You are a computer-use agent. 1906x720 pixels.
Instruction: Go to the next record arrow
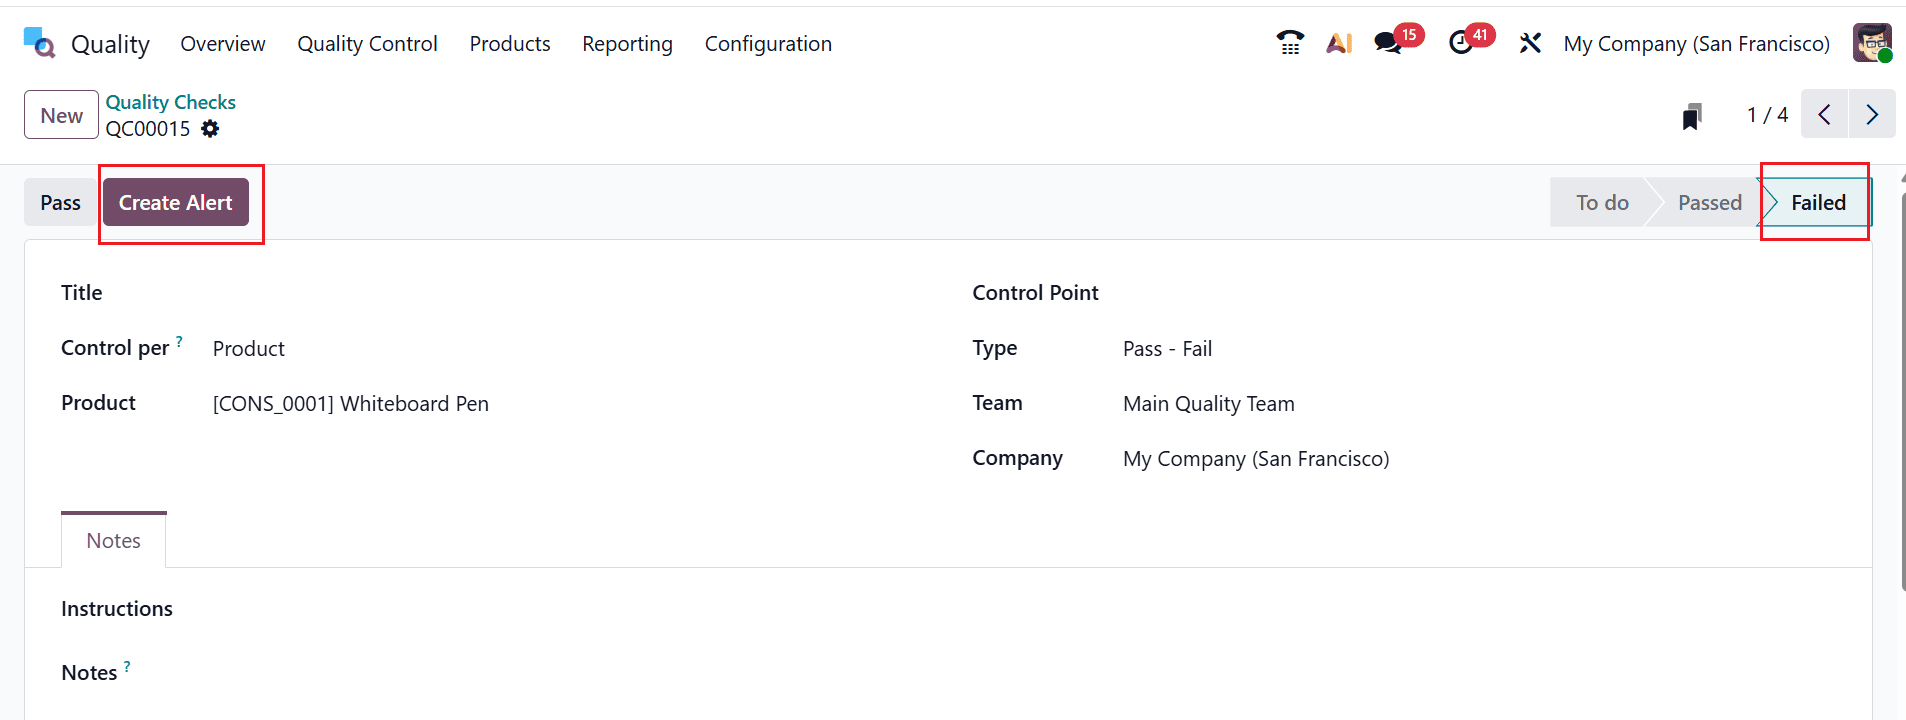click(1872, 114)
